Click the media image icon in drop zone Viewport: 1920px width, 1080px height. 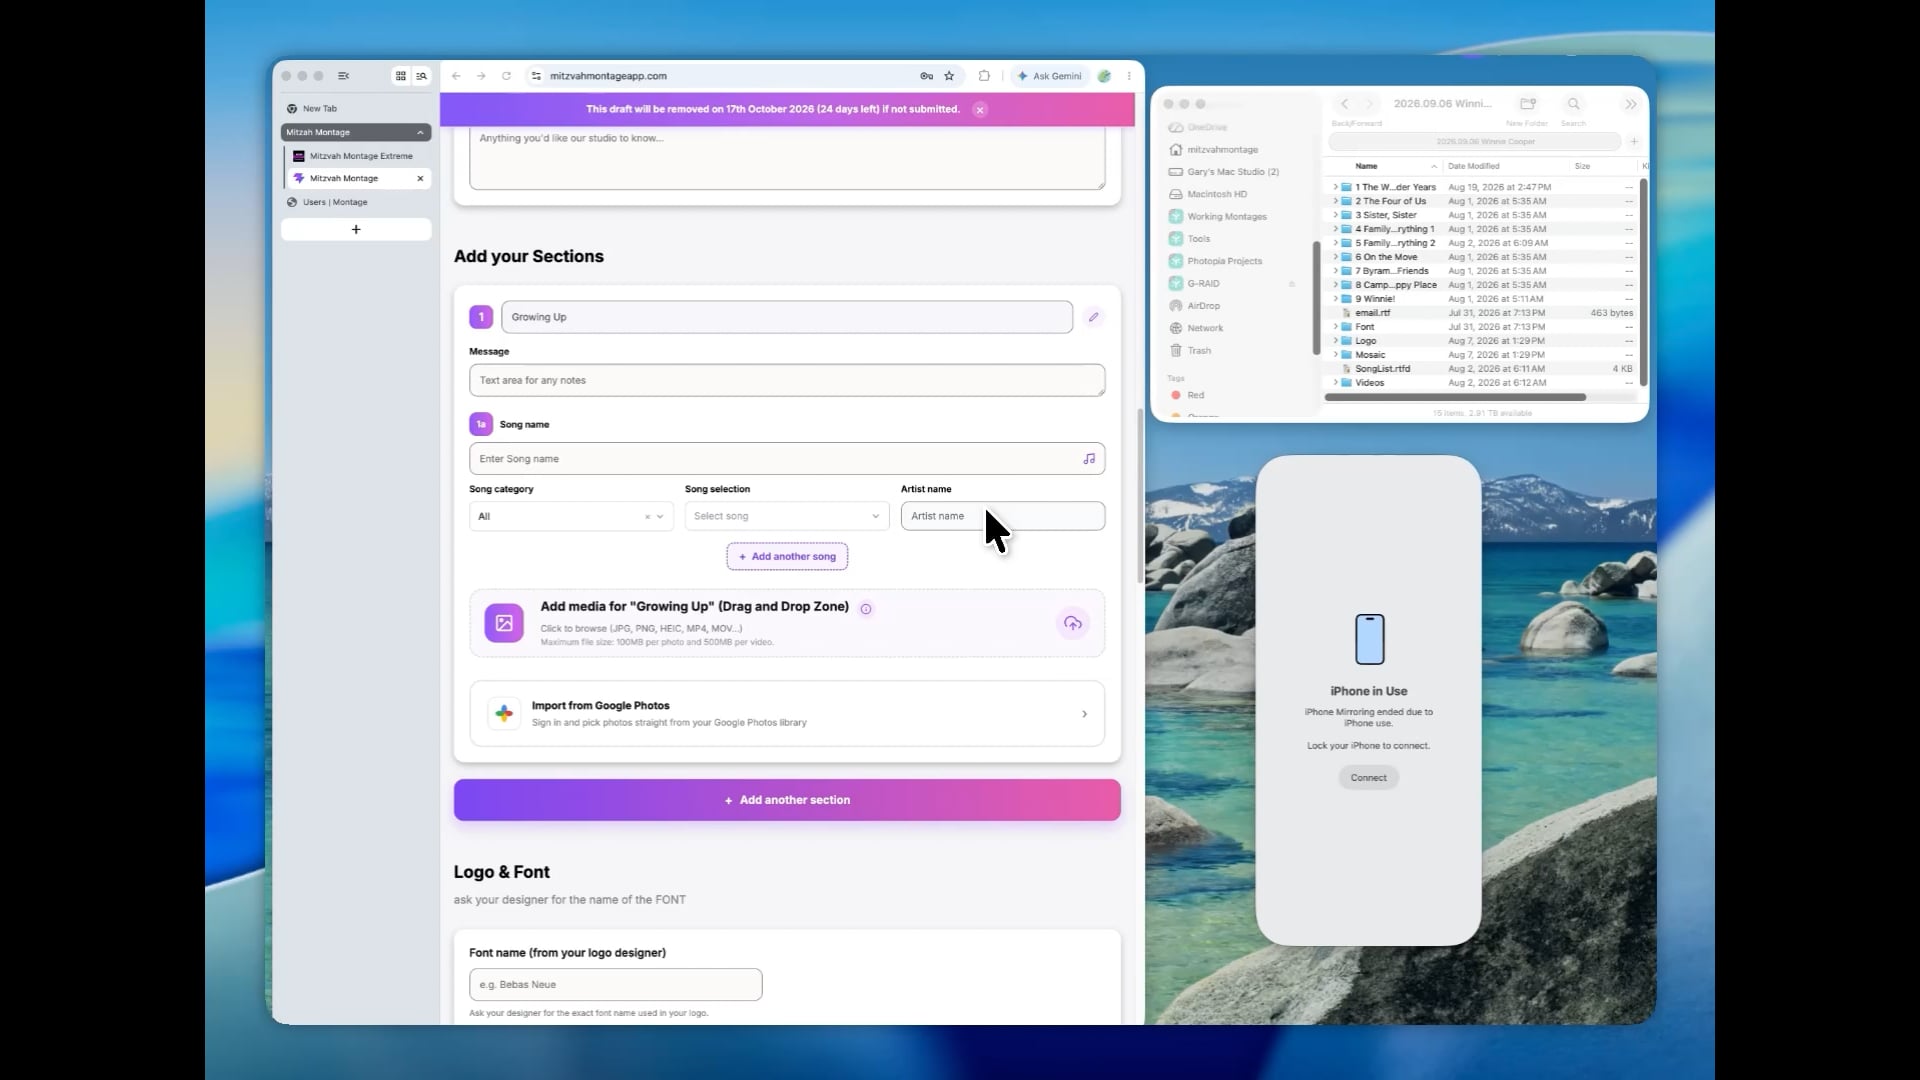coord(504,623)
